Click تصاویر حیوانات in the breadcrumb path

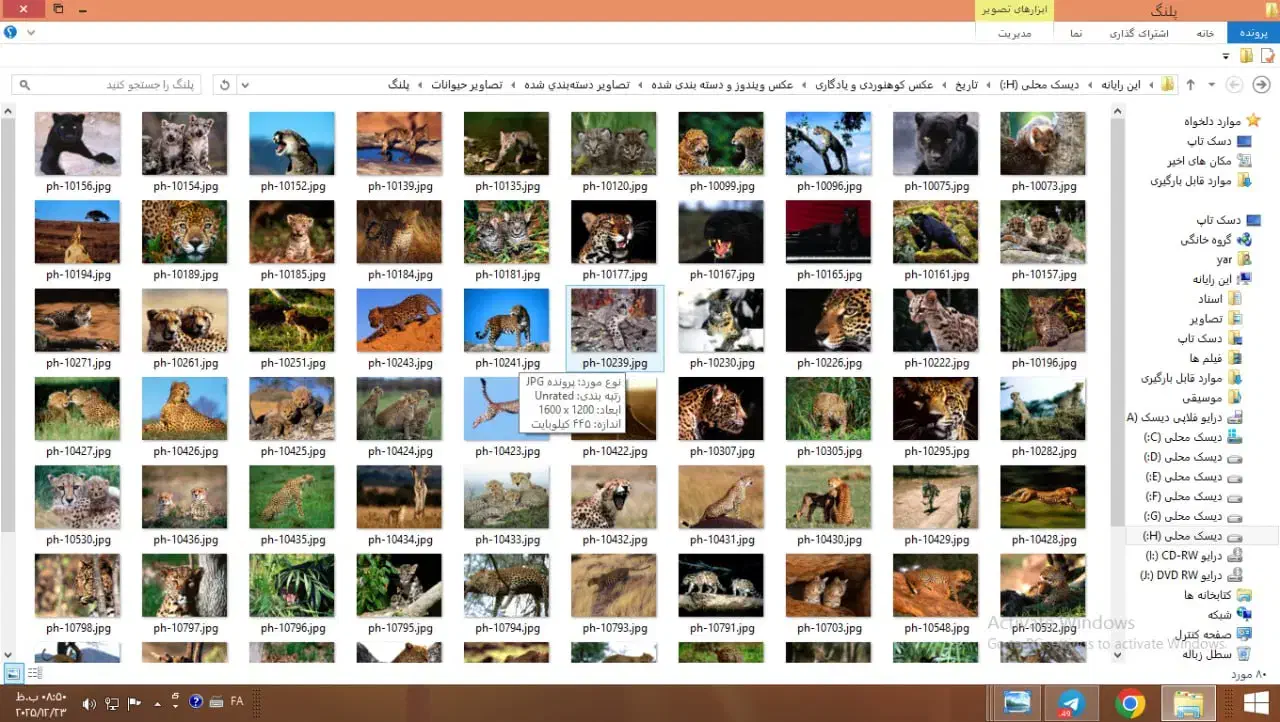tap(467, 85)
